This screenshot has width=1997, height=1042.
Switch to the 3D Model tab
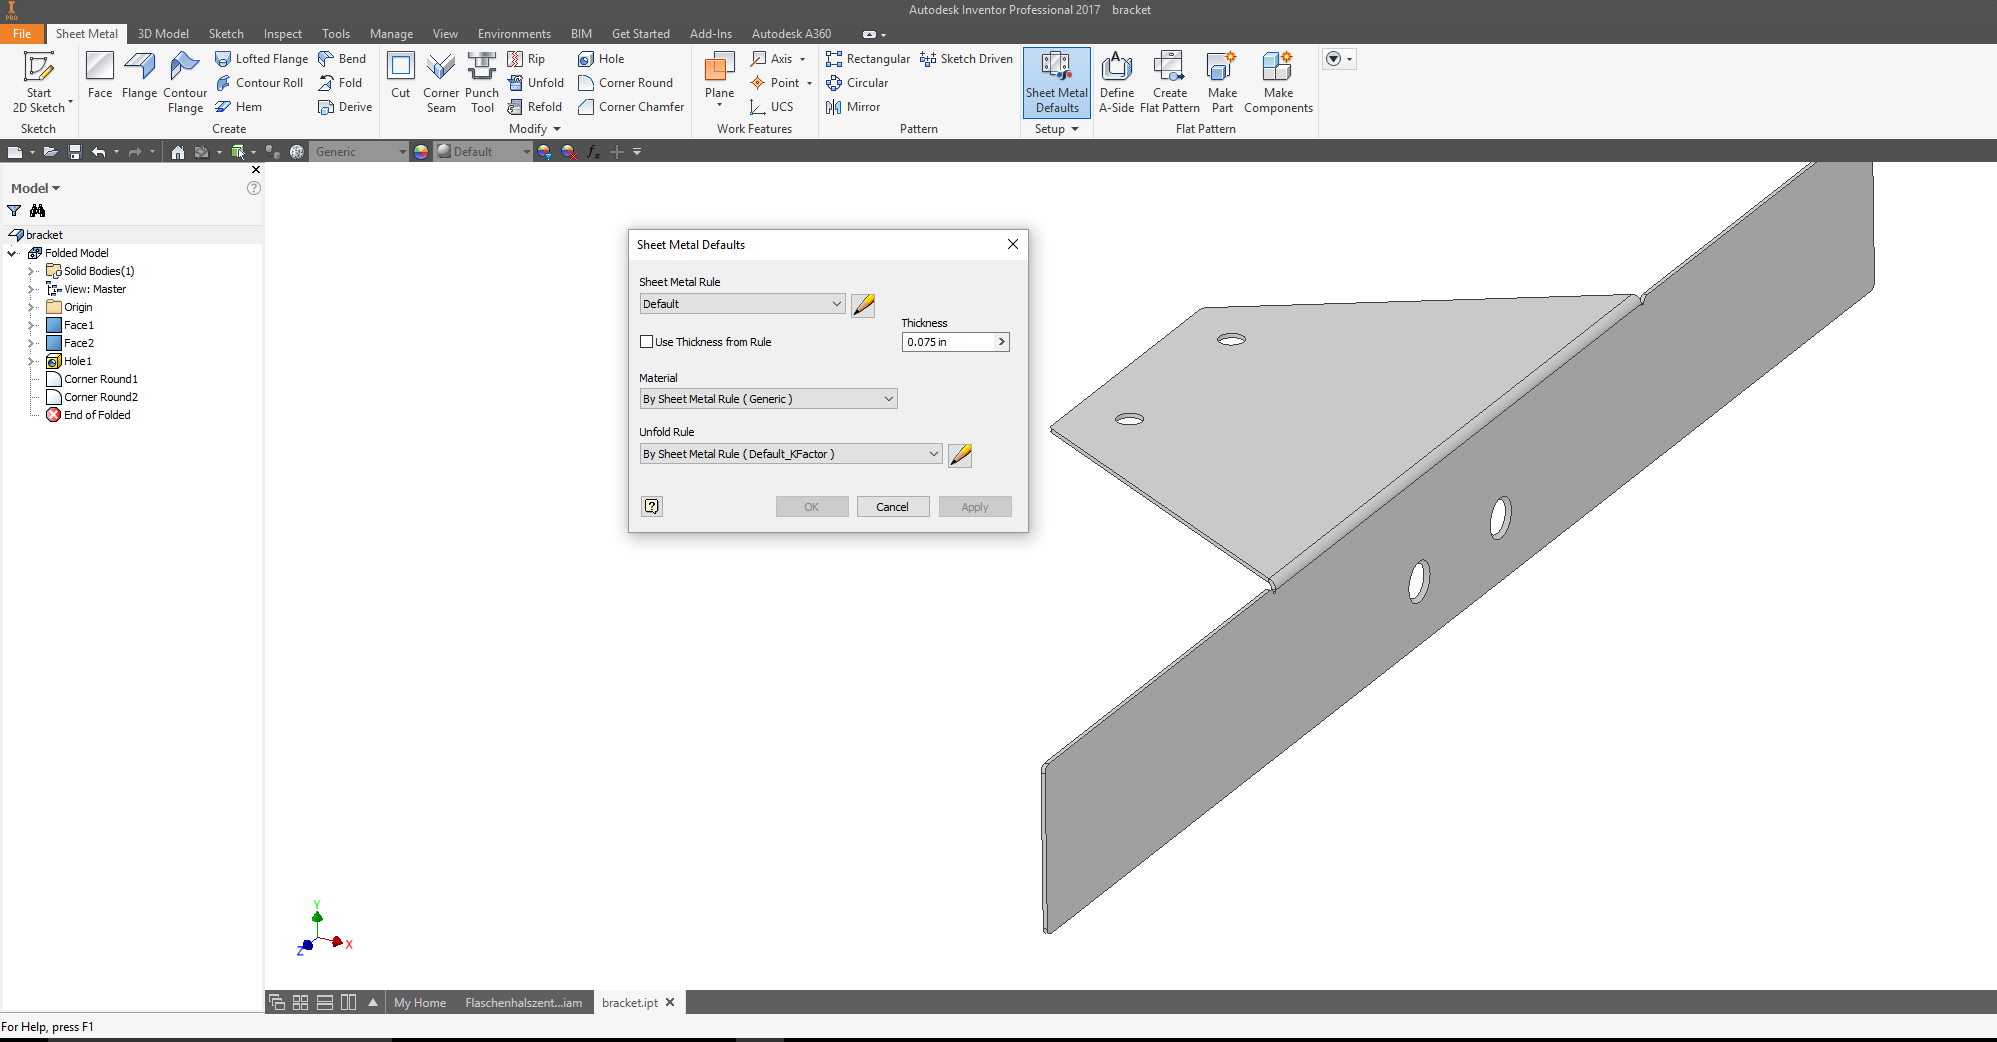(x=163, y=34)
